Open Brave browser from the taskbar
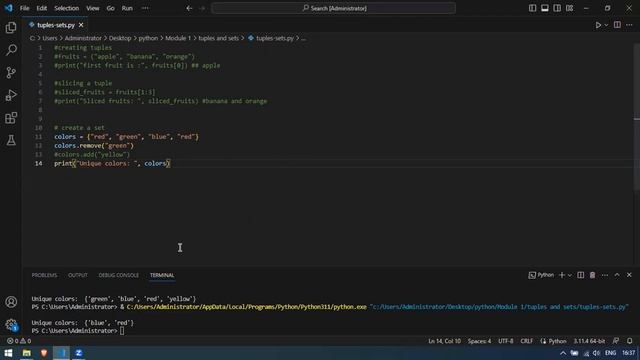 [x=44, y=353]
